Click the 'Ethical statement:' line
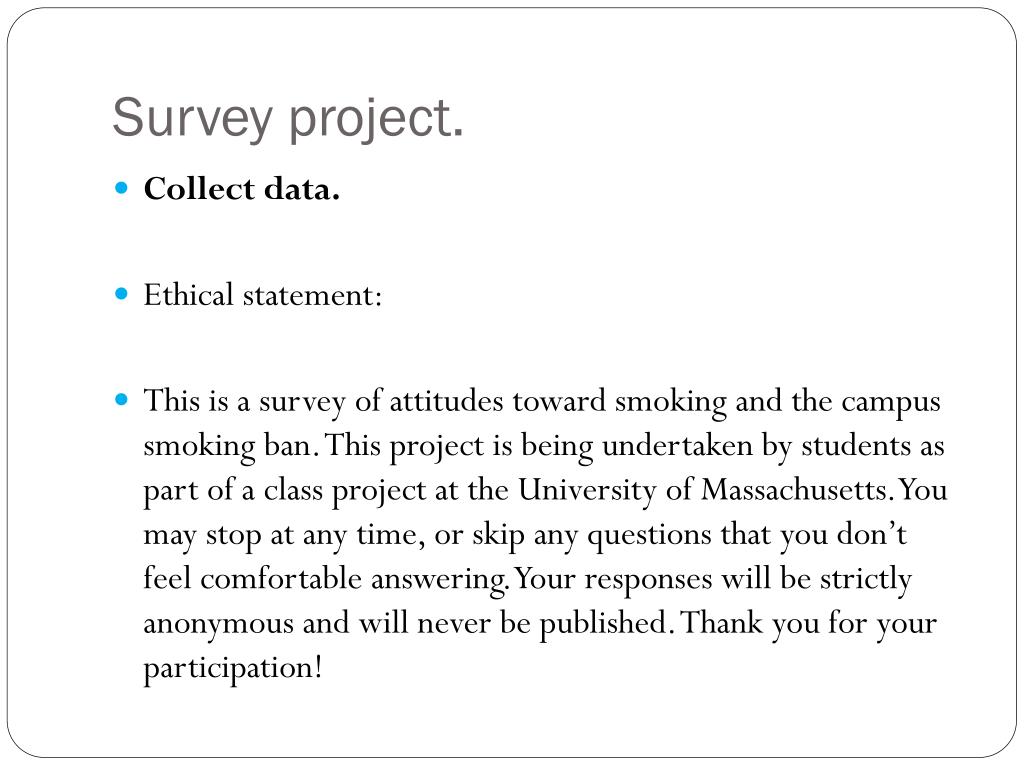 pos(263,295)
